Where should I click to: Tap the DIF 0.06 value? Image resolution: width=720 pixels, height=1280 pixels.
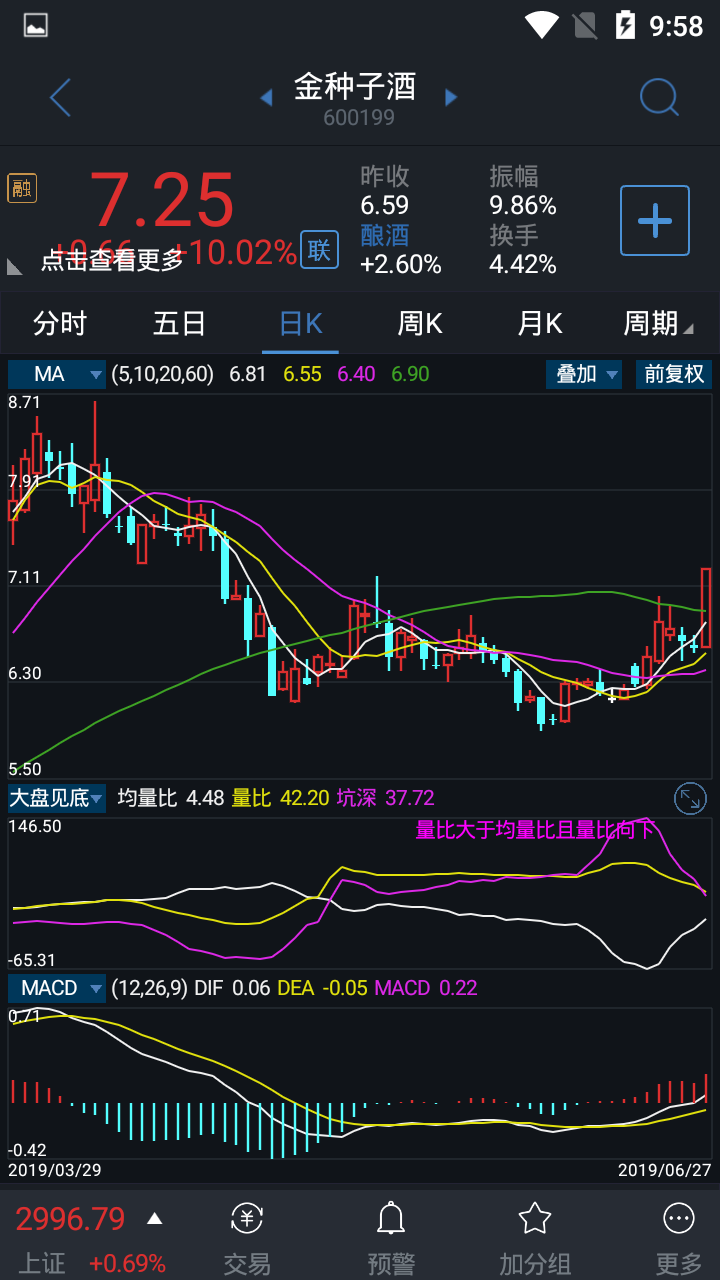coord(232,988)
